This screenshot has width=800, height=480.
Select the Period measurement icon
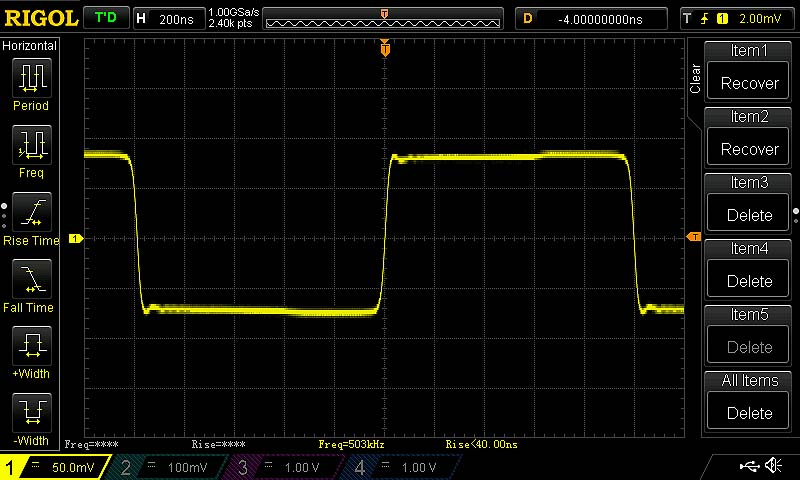(32, 78)
